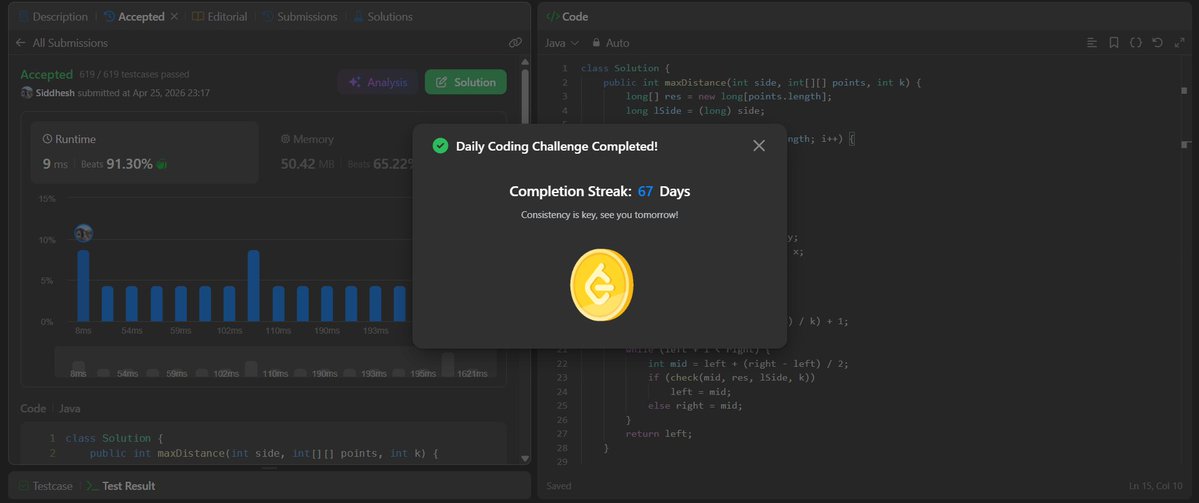Click the curly braces snippet icon
1199x503 pixels.
[x=1136, y=43]
